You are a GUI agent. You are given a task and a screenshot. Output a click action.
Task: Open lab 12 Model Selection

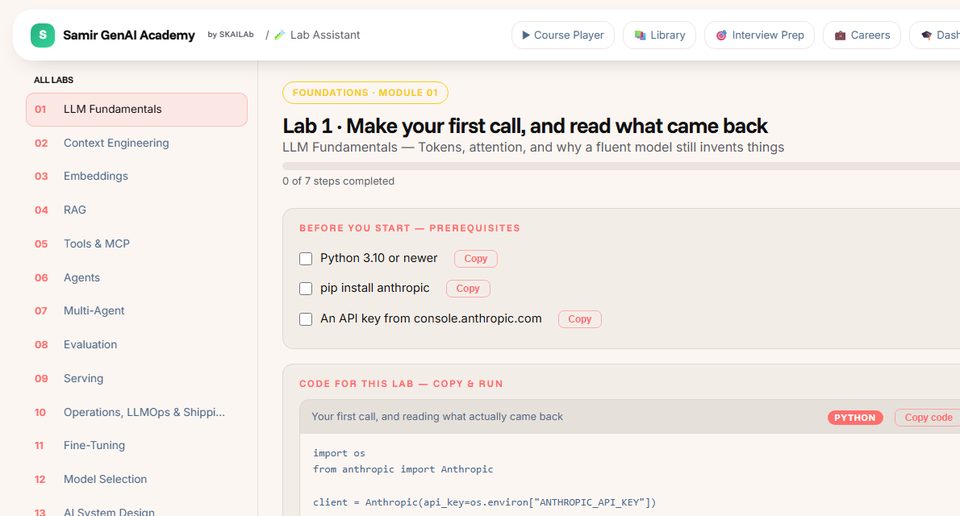click(x=137, y=479)
